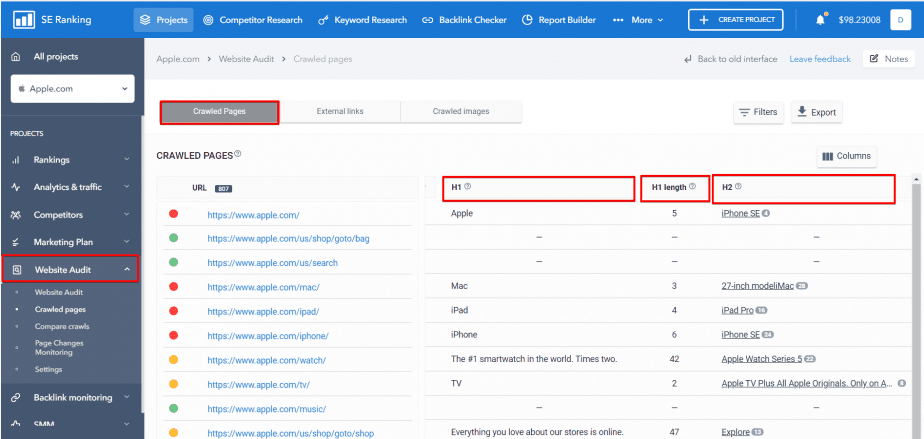This screenshot has height=439, width=924.
Task: Click the Explore H2 link
Action: [735, 432]
